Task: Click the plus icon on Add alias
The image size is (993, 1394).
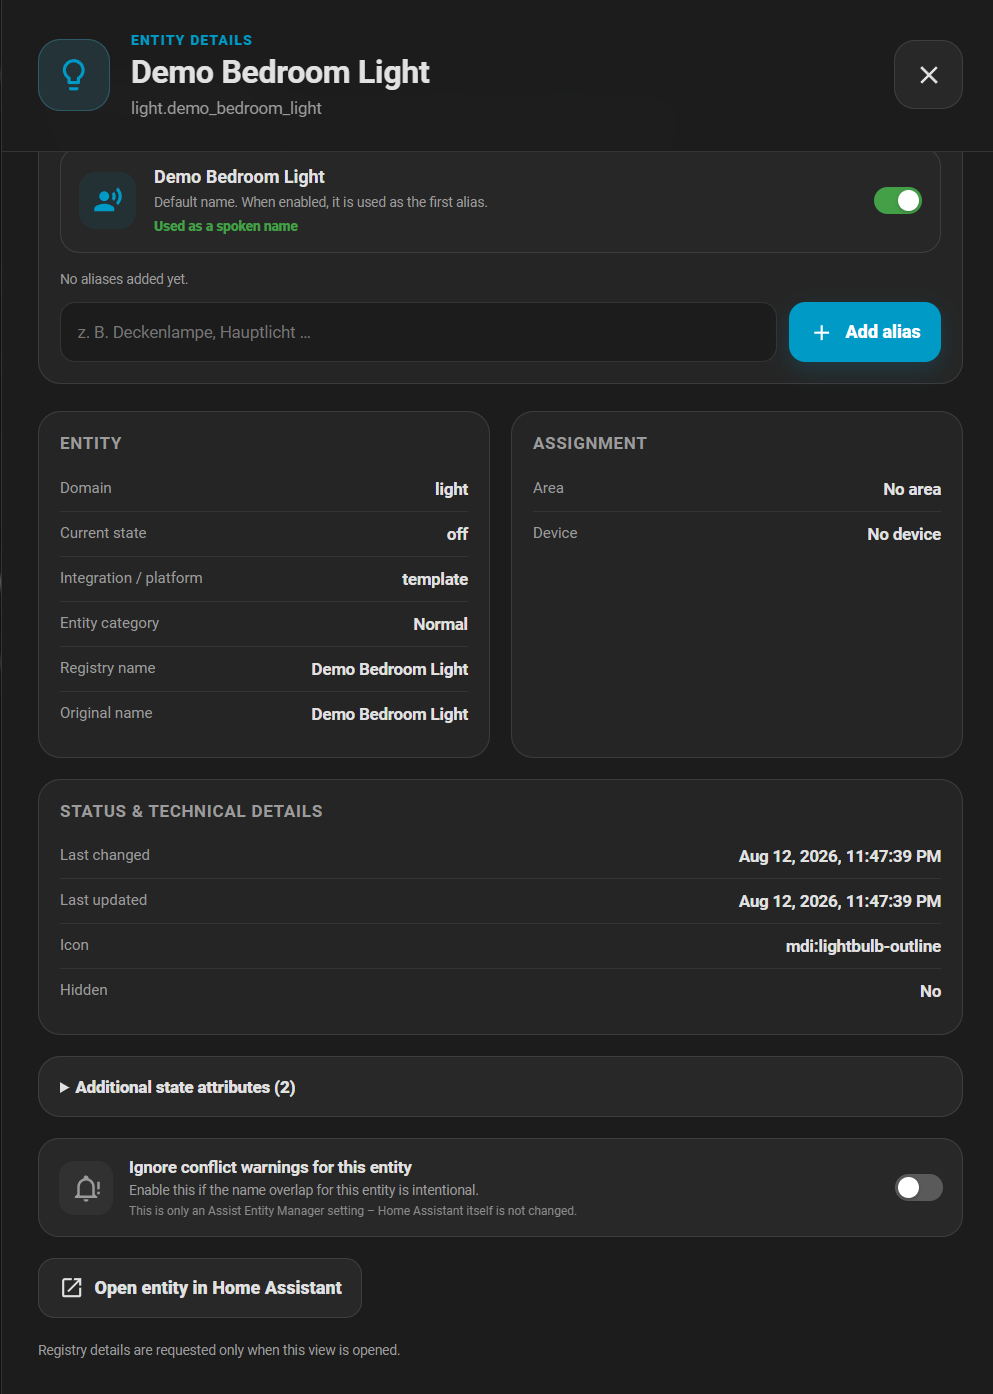Action: (821, 332)
